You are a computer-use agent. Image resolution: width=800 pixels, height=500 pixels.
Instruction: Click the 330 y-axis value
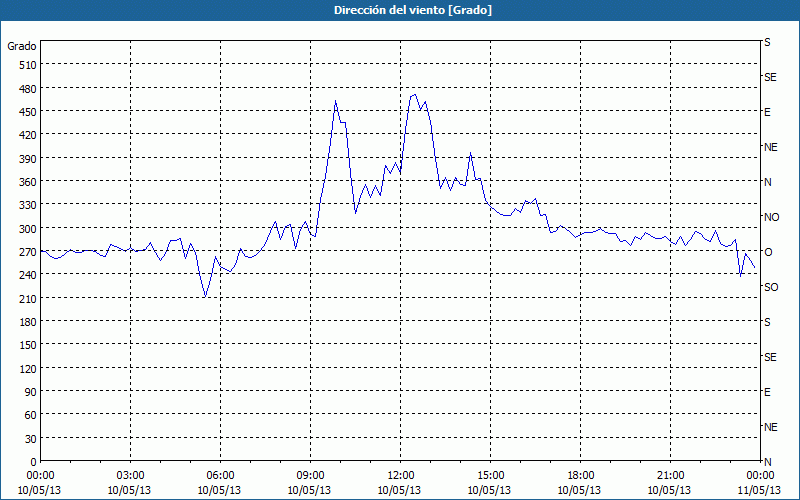point(29,205)
